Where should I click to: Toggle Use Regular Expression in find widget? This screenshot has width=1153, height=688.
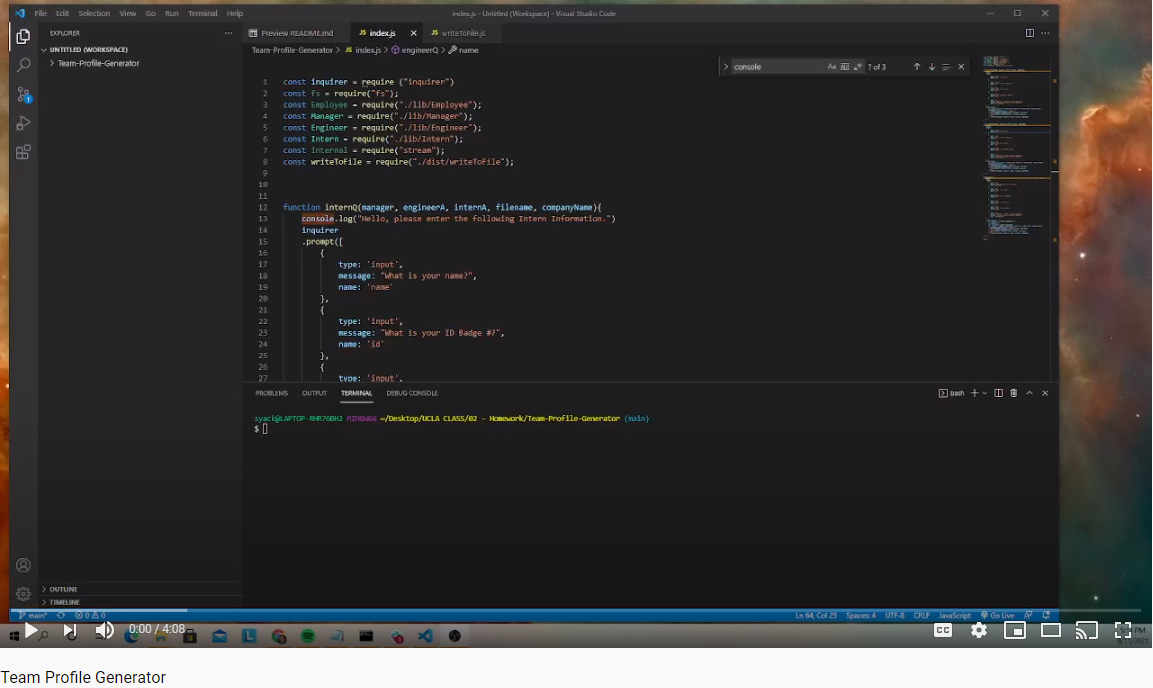pos(858,67)
